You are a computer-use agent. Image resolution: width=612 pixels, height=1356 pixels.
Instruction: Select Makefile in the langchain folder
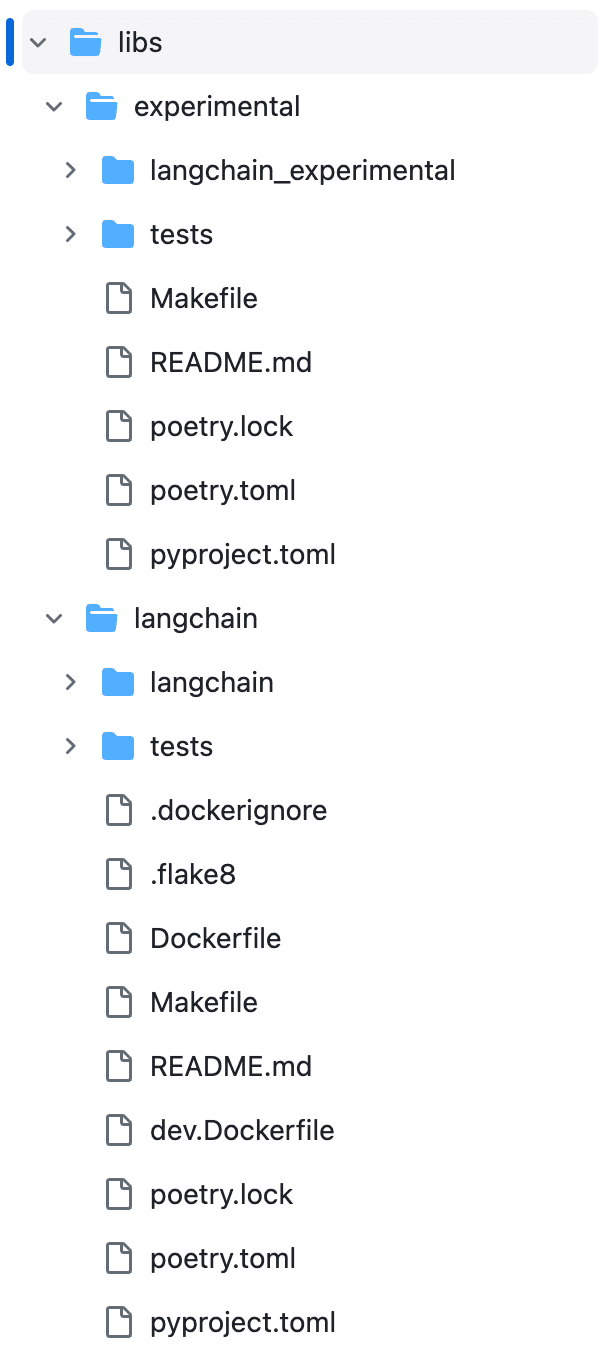click(204, 1002)
